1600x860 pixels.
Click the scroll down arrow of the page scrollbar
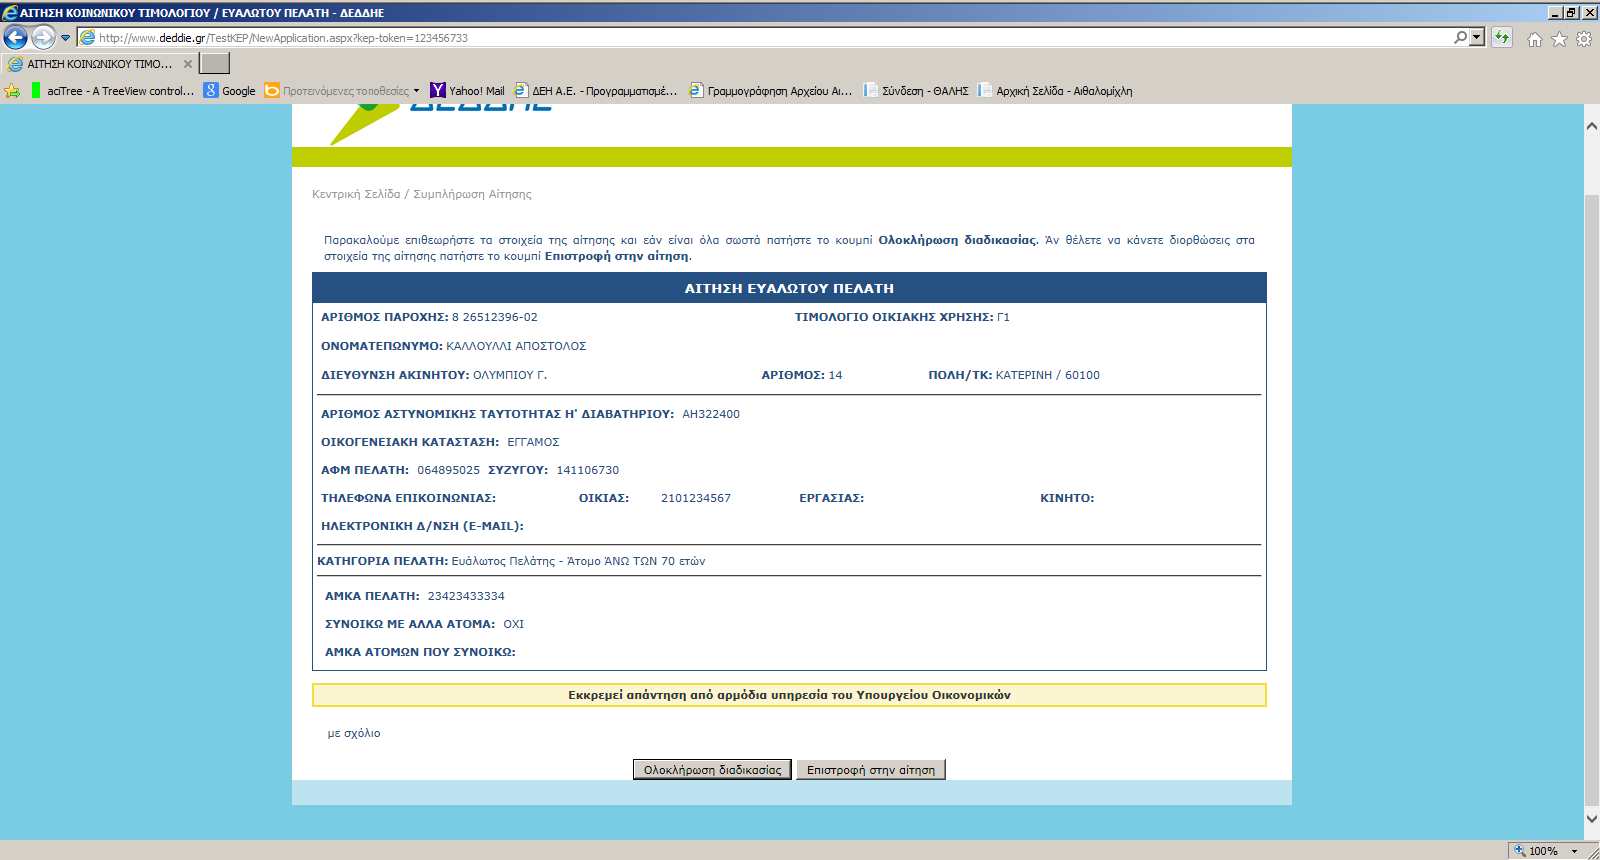[x=1591, y=818]
